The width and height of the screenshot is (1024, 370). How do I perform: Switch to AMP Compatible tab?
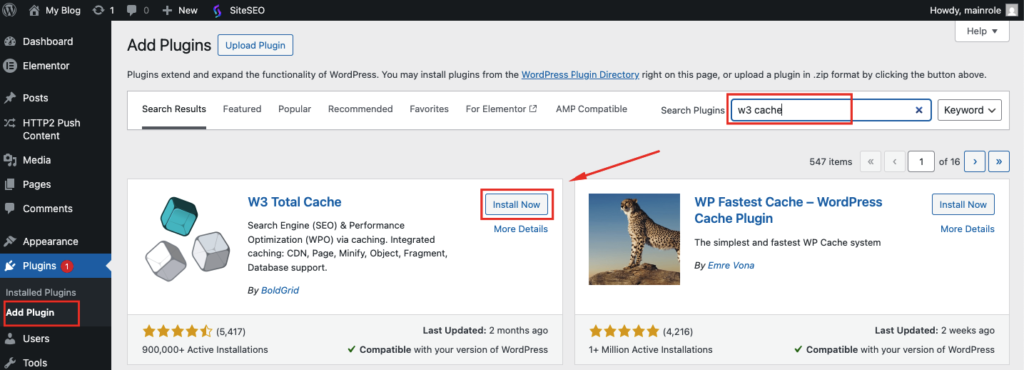[591, 109]
